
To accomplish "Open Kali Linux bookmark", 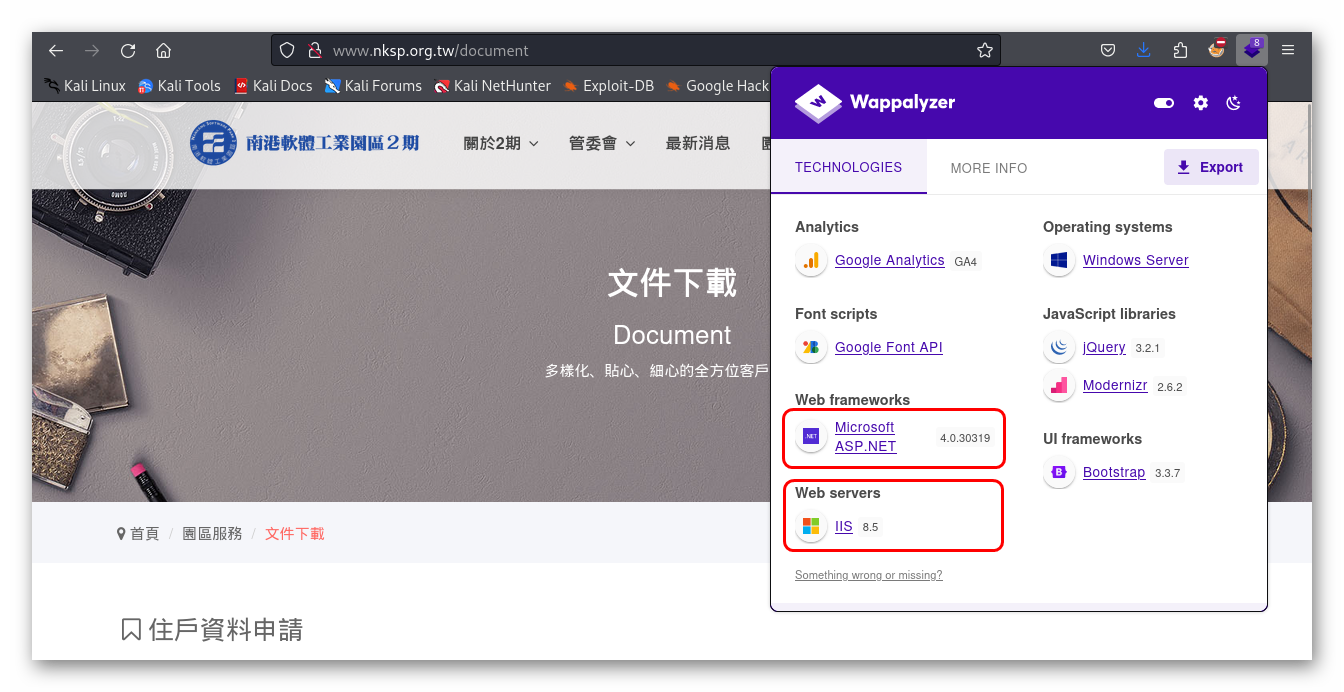I will click(x=85, y=86).
